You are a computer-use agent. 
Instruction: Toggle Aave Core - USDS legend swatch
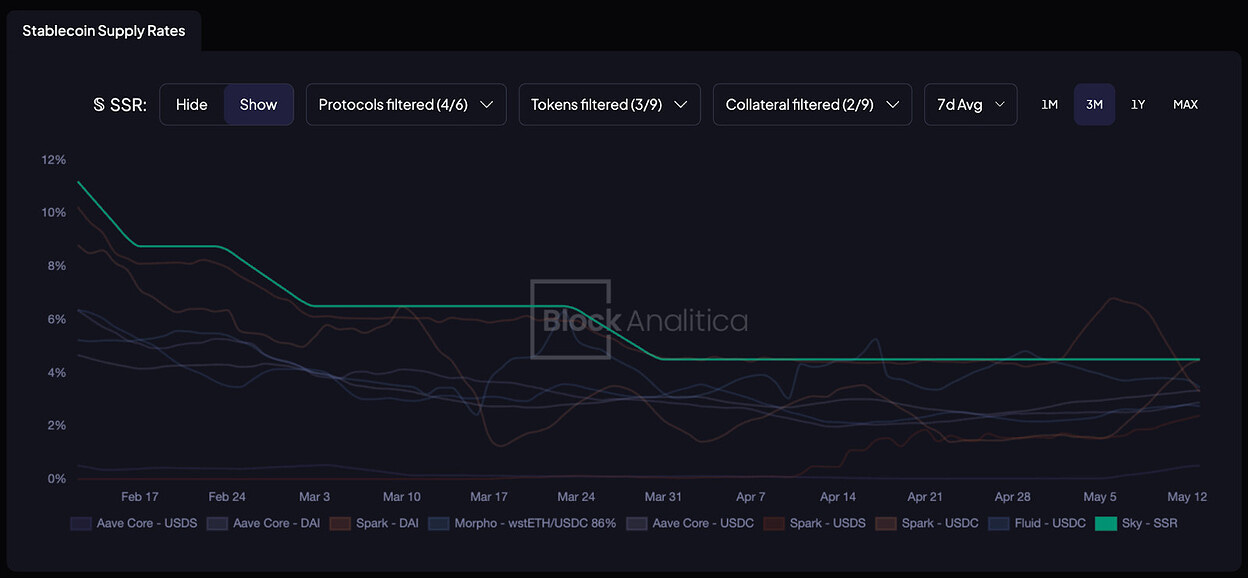(82, 523)
